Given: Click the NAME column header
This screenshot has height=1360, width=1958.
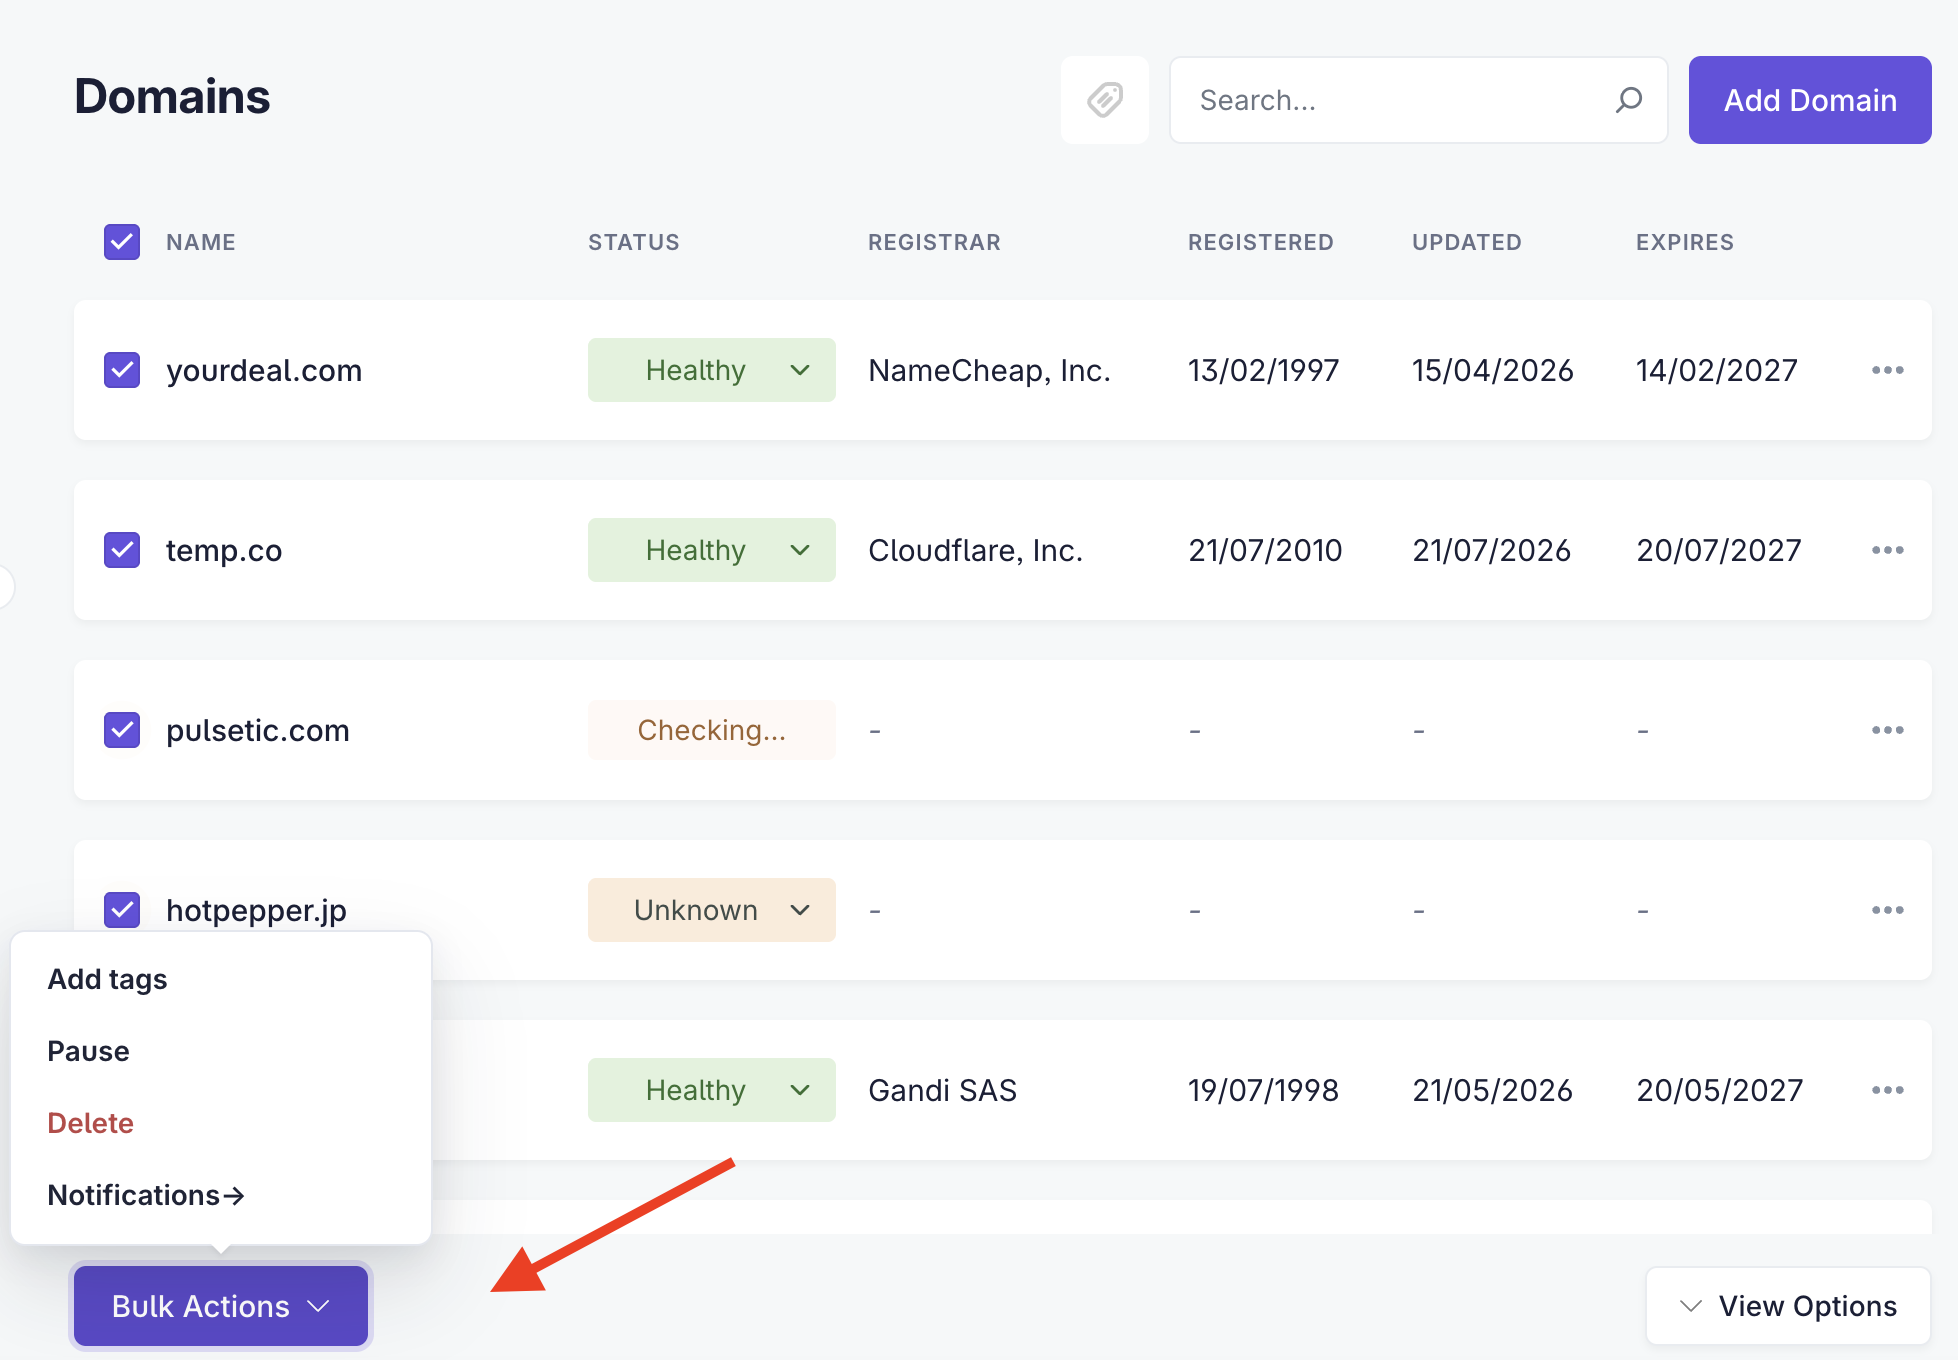Looking at the screenshot, I should click(201, 242).
